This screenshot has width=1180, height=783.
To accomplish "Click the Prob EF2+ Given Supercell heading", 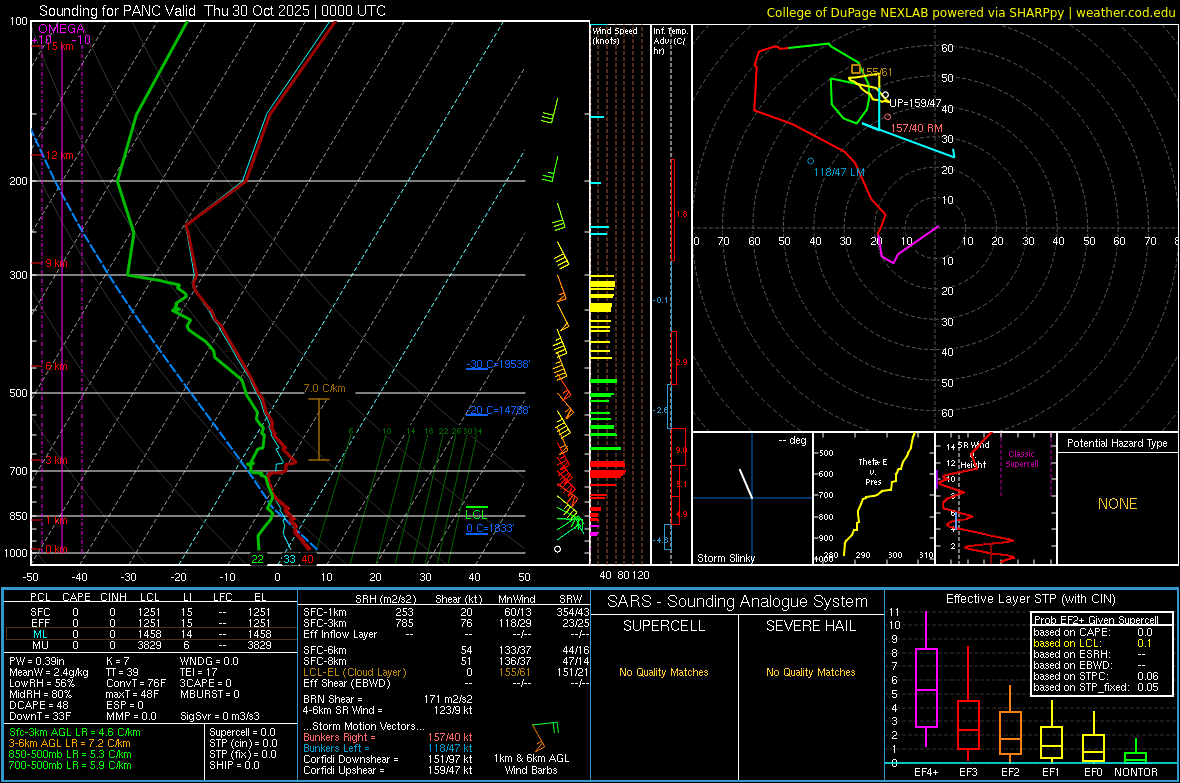I will pyautogui.click(x=1096, y=620).
